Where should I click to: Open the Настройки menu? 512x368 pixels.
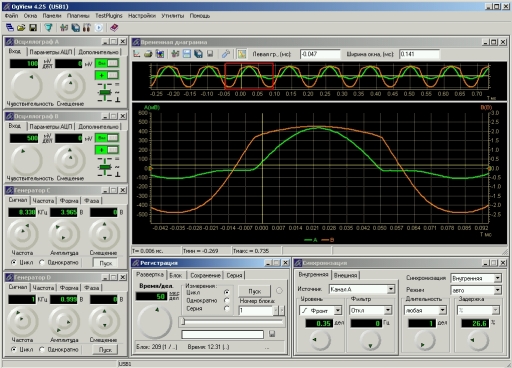coord(142,16)
